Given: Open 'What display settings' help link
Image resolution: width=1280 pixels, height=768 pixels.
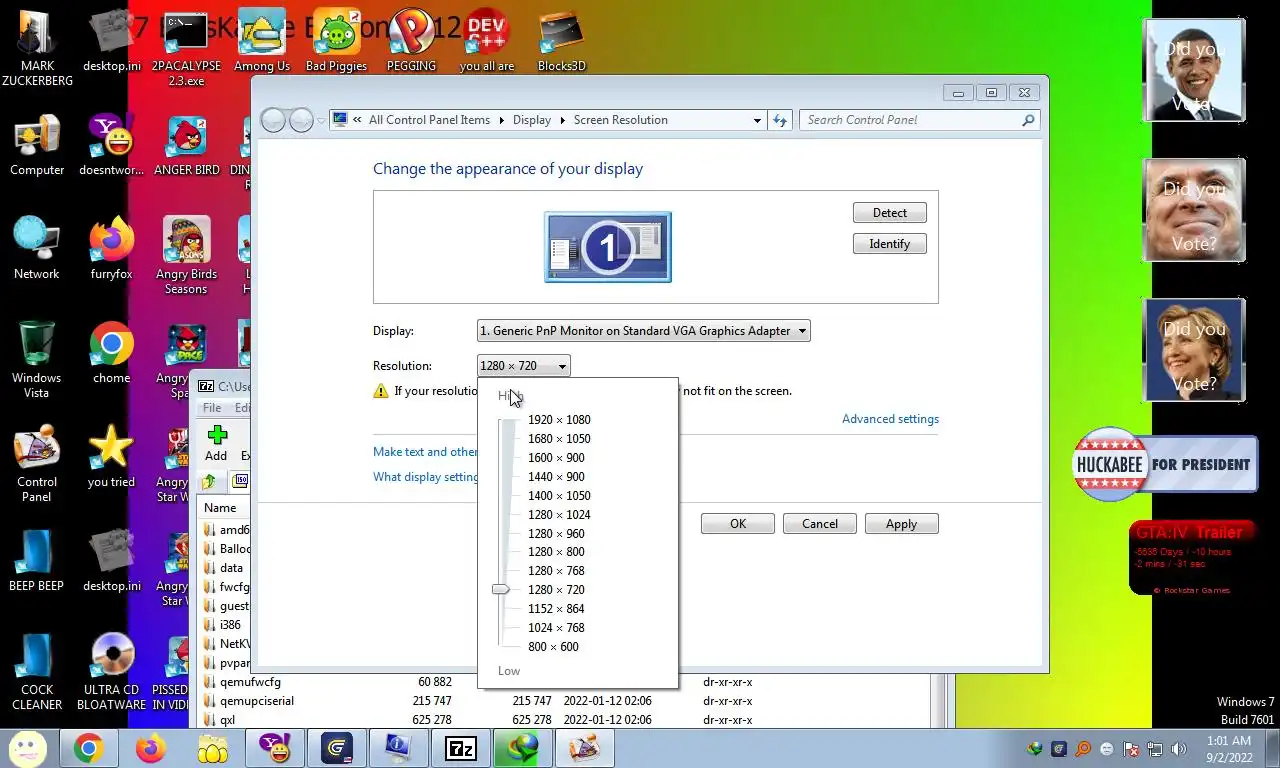Looking at the screenshot, I should pyautogui.click(x=425, y=477).
